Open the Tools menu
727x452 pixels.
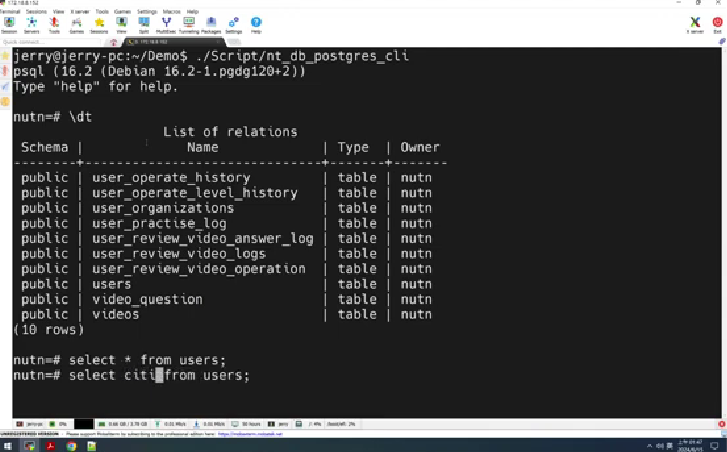(102, 12)
